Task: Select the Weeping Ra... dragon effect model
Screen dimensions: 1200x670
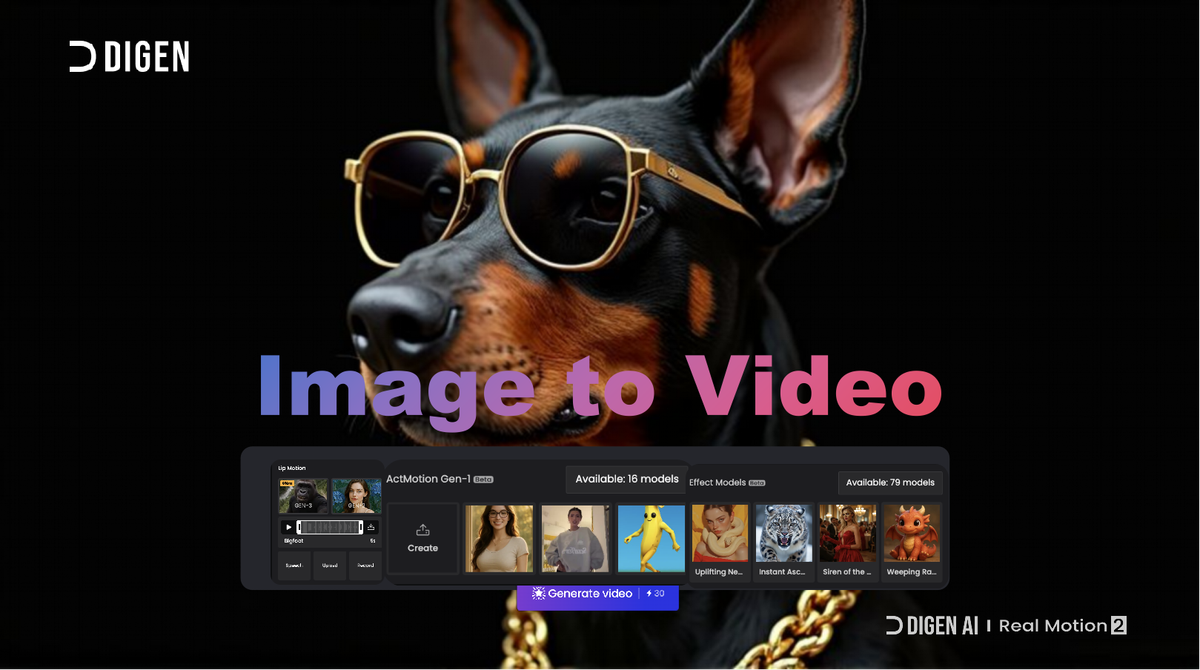Action: (x=911, y=541)
